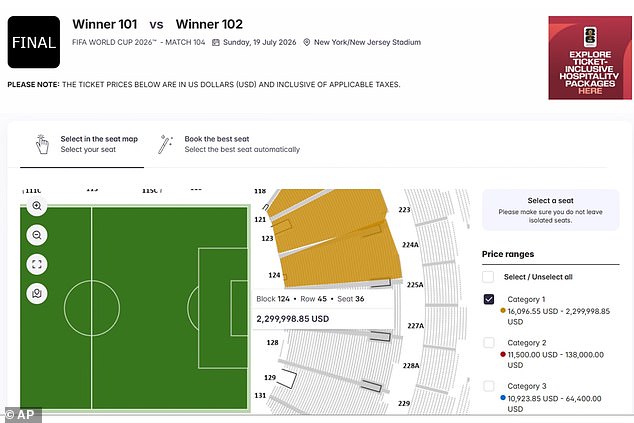Click the magic wand best-seat icon
The height and width of the screenshot is (423, 634).
tap(166, 144)
